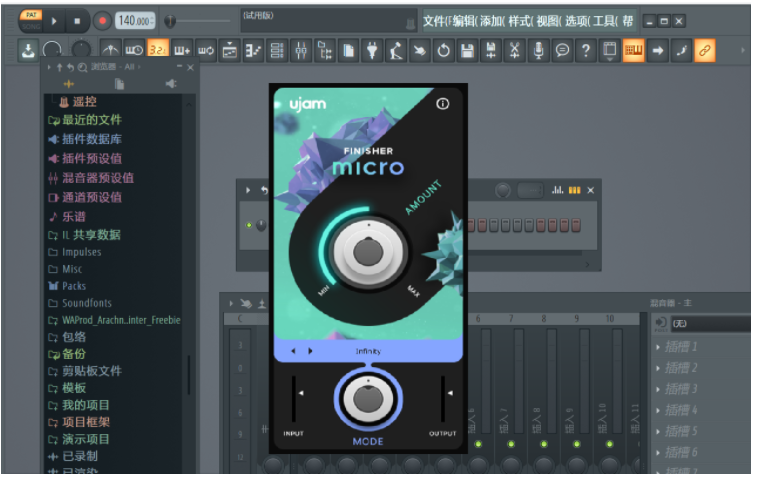Click the scissors cut icon in toolbar

pyautogui.click(x=514, y=50)
